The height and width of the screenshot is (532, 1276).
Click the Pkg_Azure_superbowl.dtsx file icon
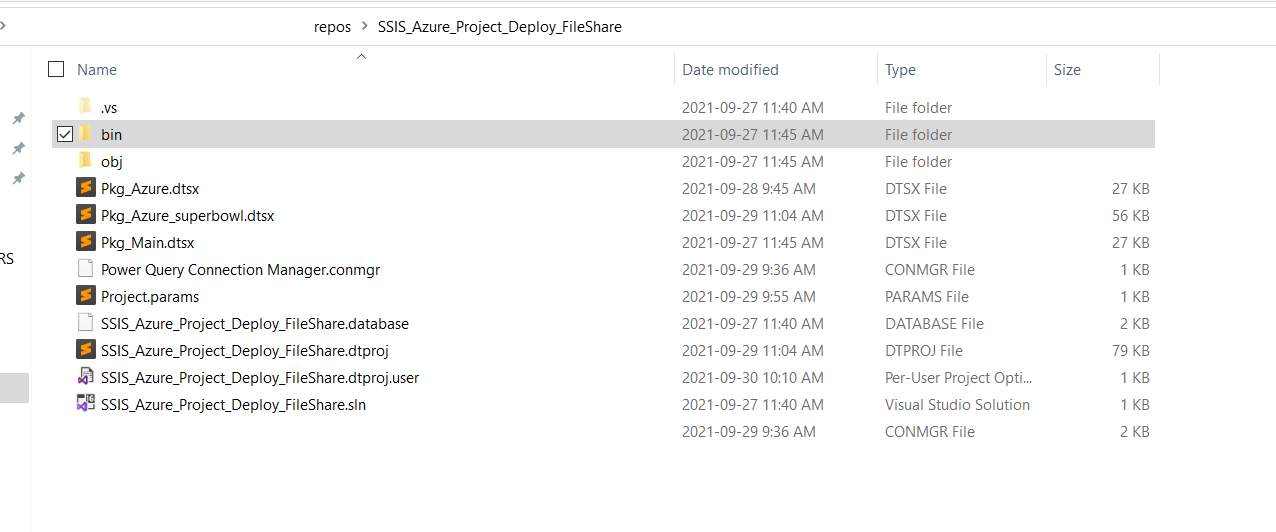coord(86,215)
